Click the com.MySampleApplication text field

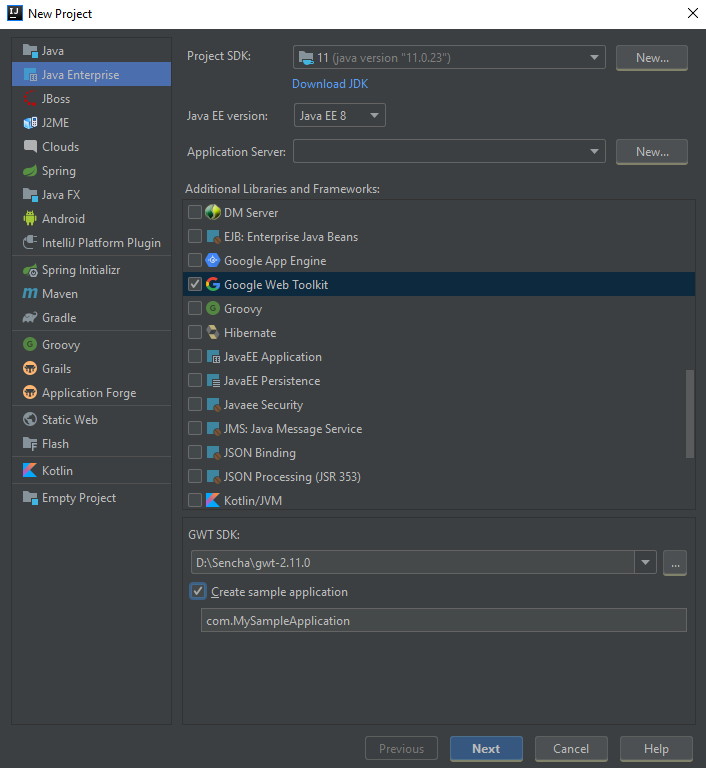[443, 620]
